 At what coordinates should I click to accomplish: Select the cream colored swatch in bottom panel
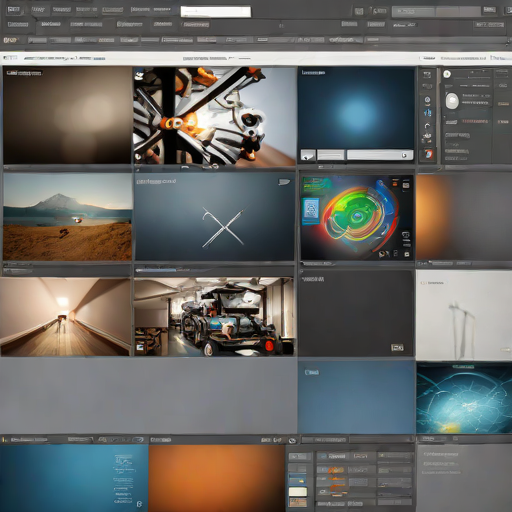[298, 491]
